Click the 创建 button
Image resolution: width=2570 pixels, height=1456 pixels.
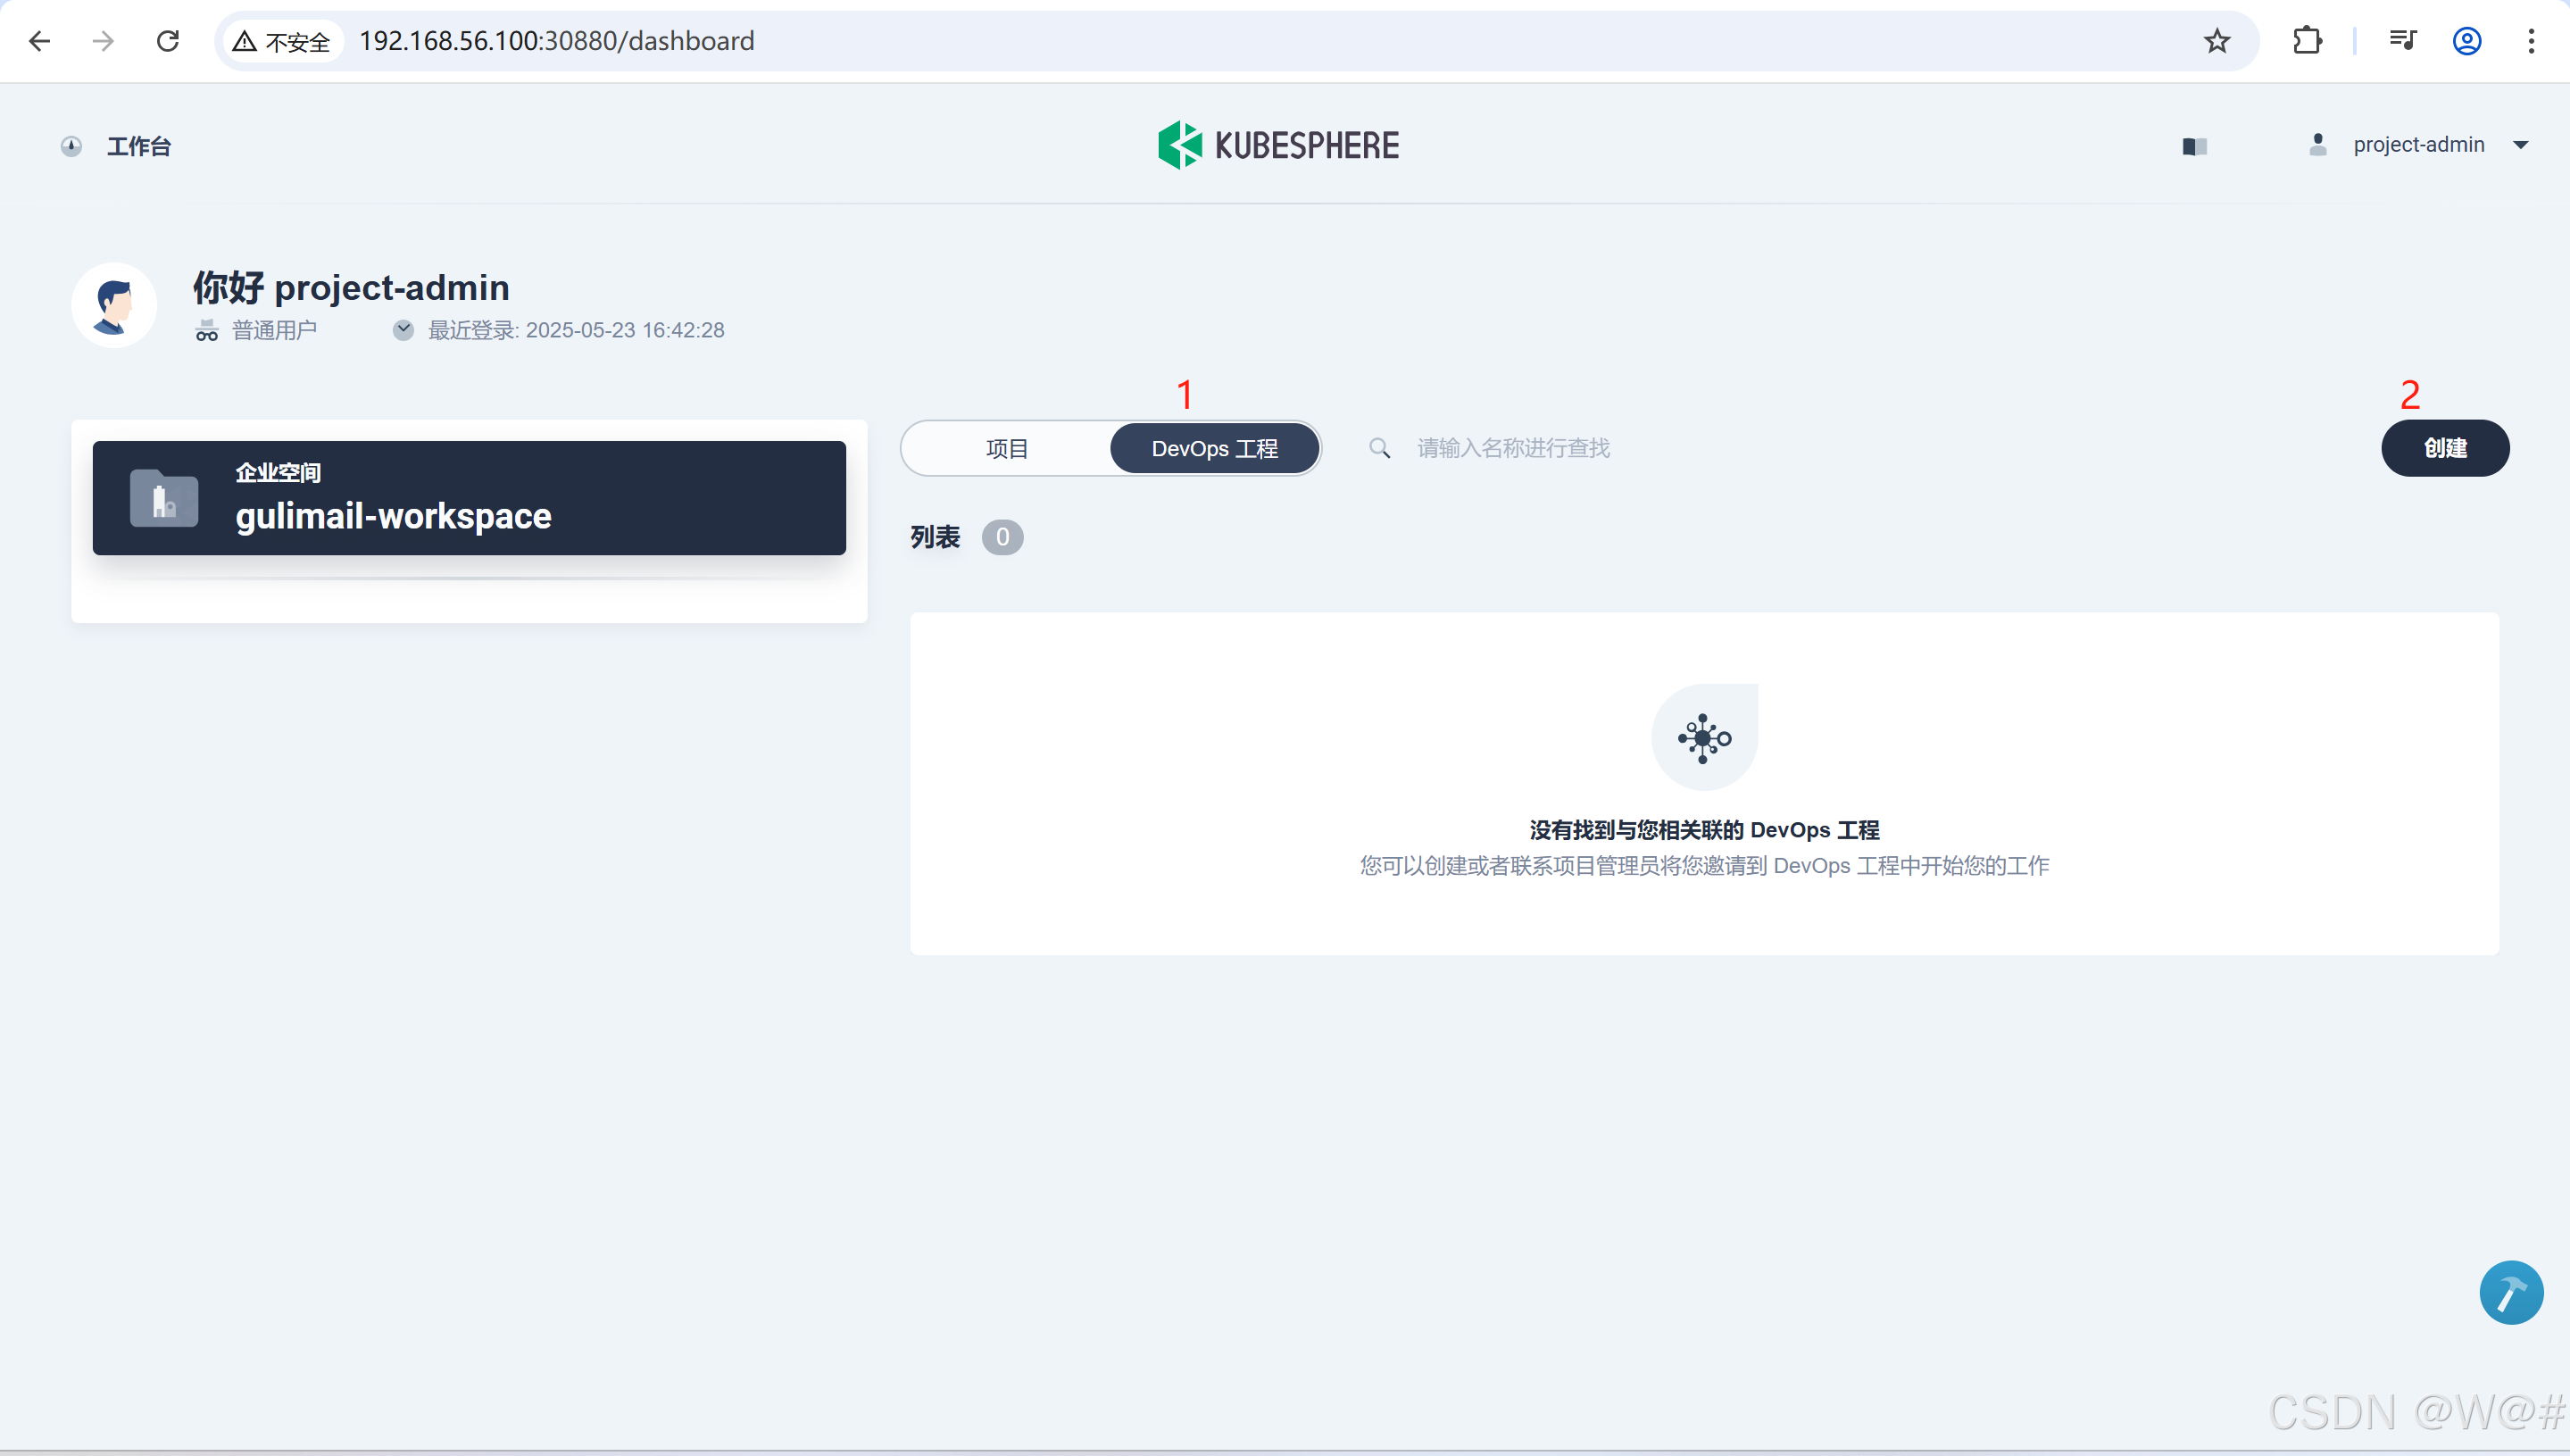tap(2445, 449)
